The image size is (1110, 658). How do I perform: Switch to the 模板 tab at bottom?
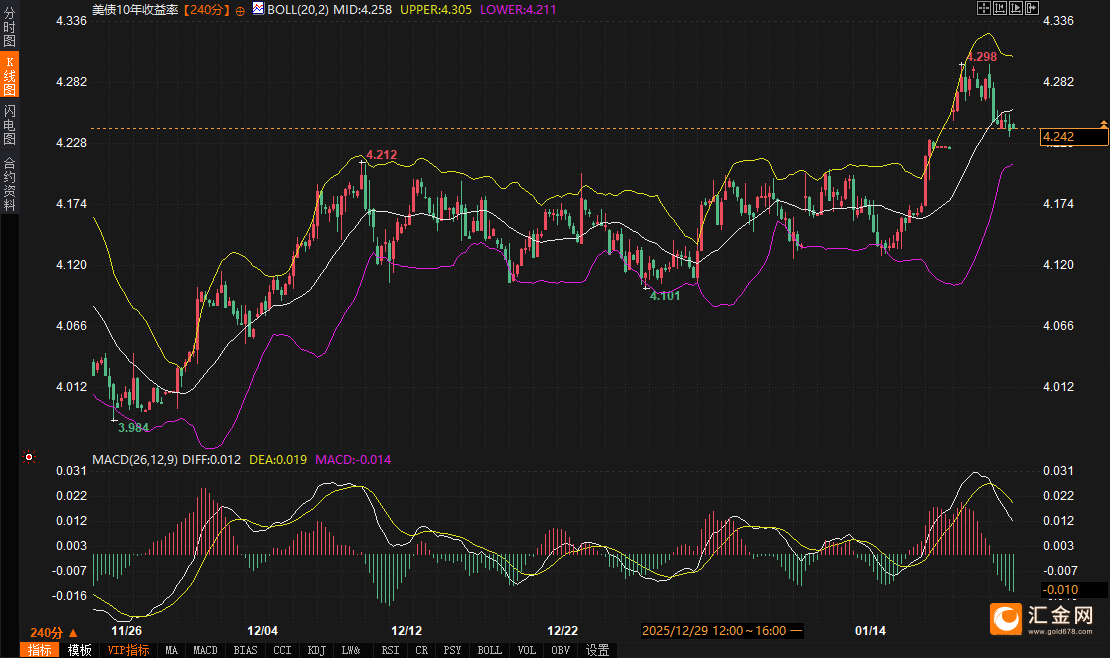pos(80,650)
